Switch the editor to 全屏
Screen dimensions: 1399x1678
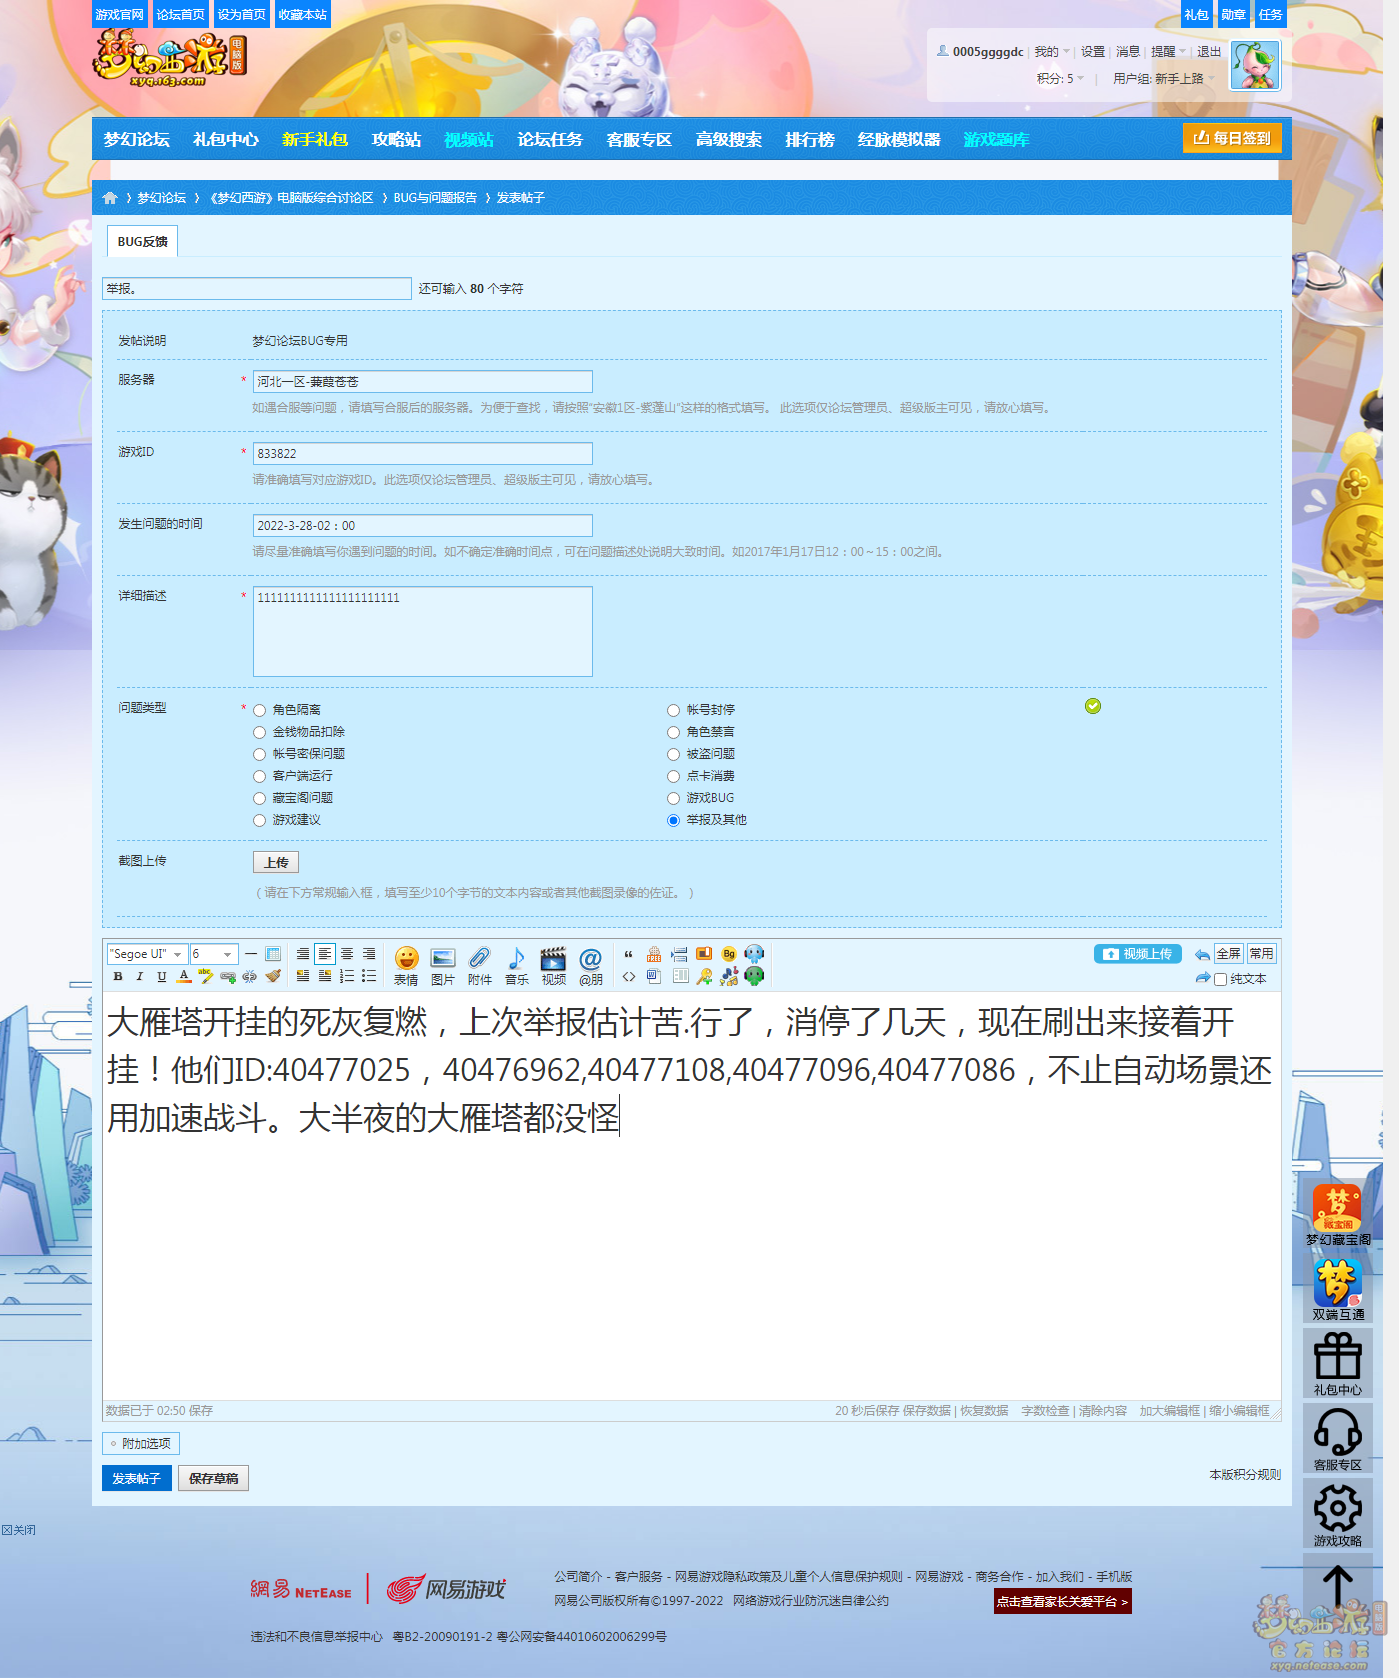(1229, 954)
